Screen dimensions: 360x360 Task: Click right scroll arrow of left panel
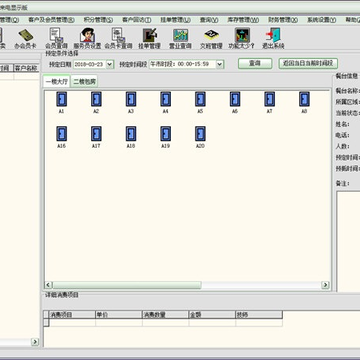click(35, 342)
